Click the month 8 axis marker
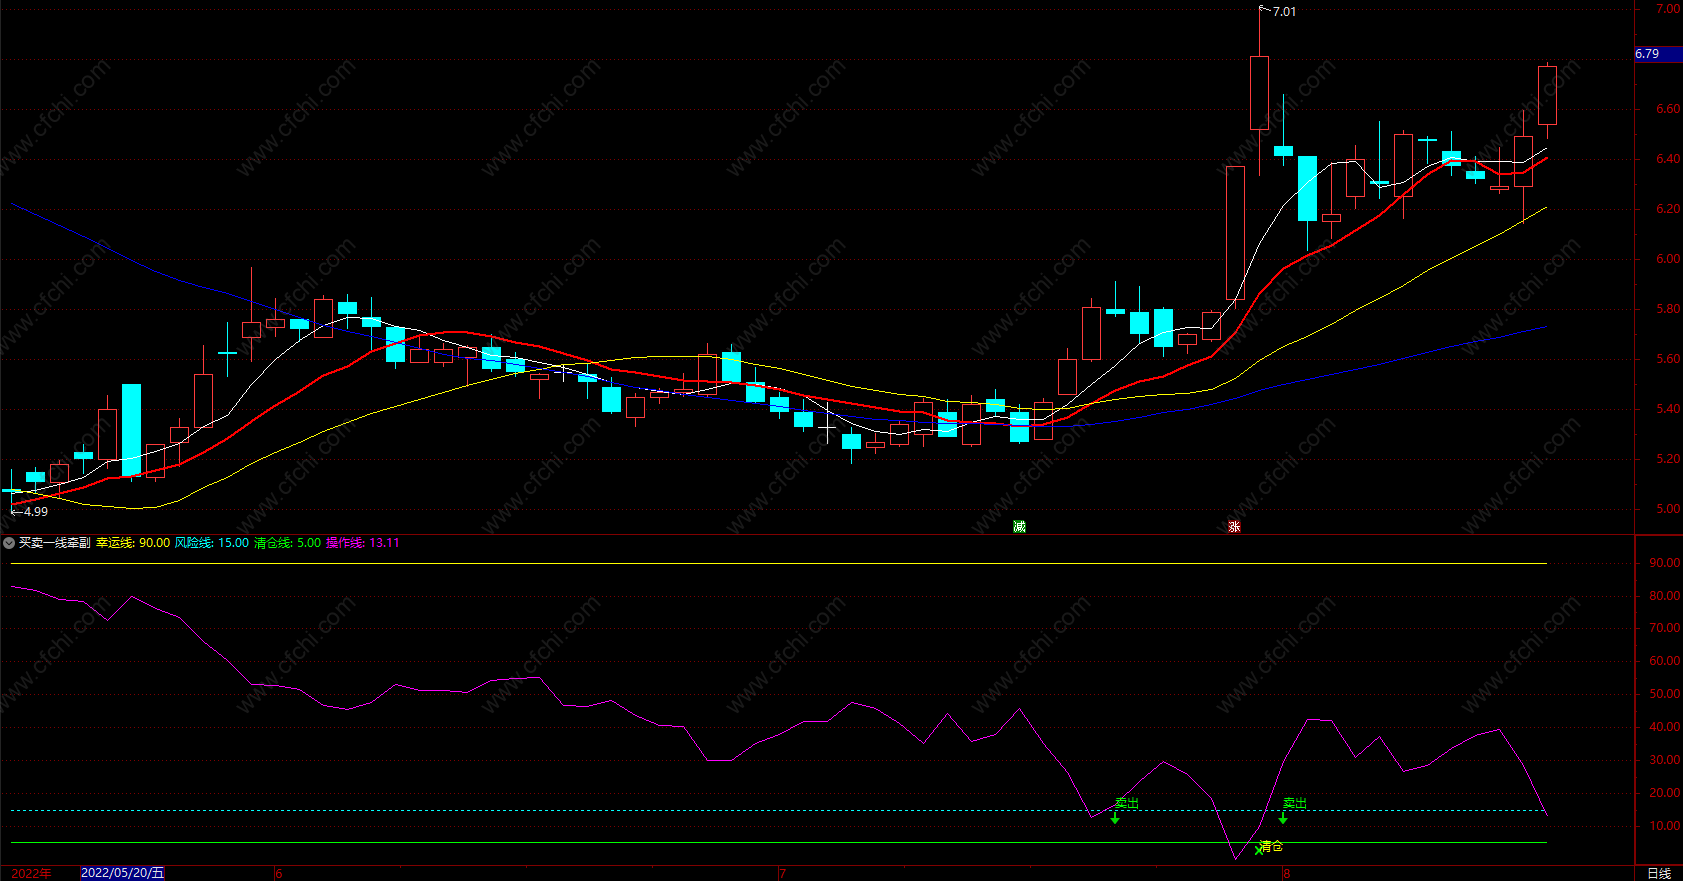1683x881 pixels. (x=1287, y=873)
